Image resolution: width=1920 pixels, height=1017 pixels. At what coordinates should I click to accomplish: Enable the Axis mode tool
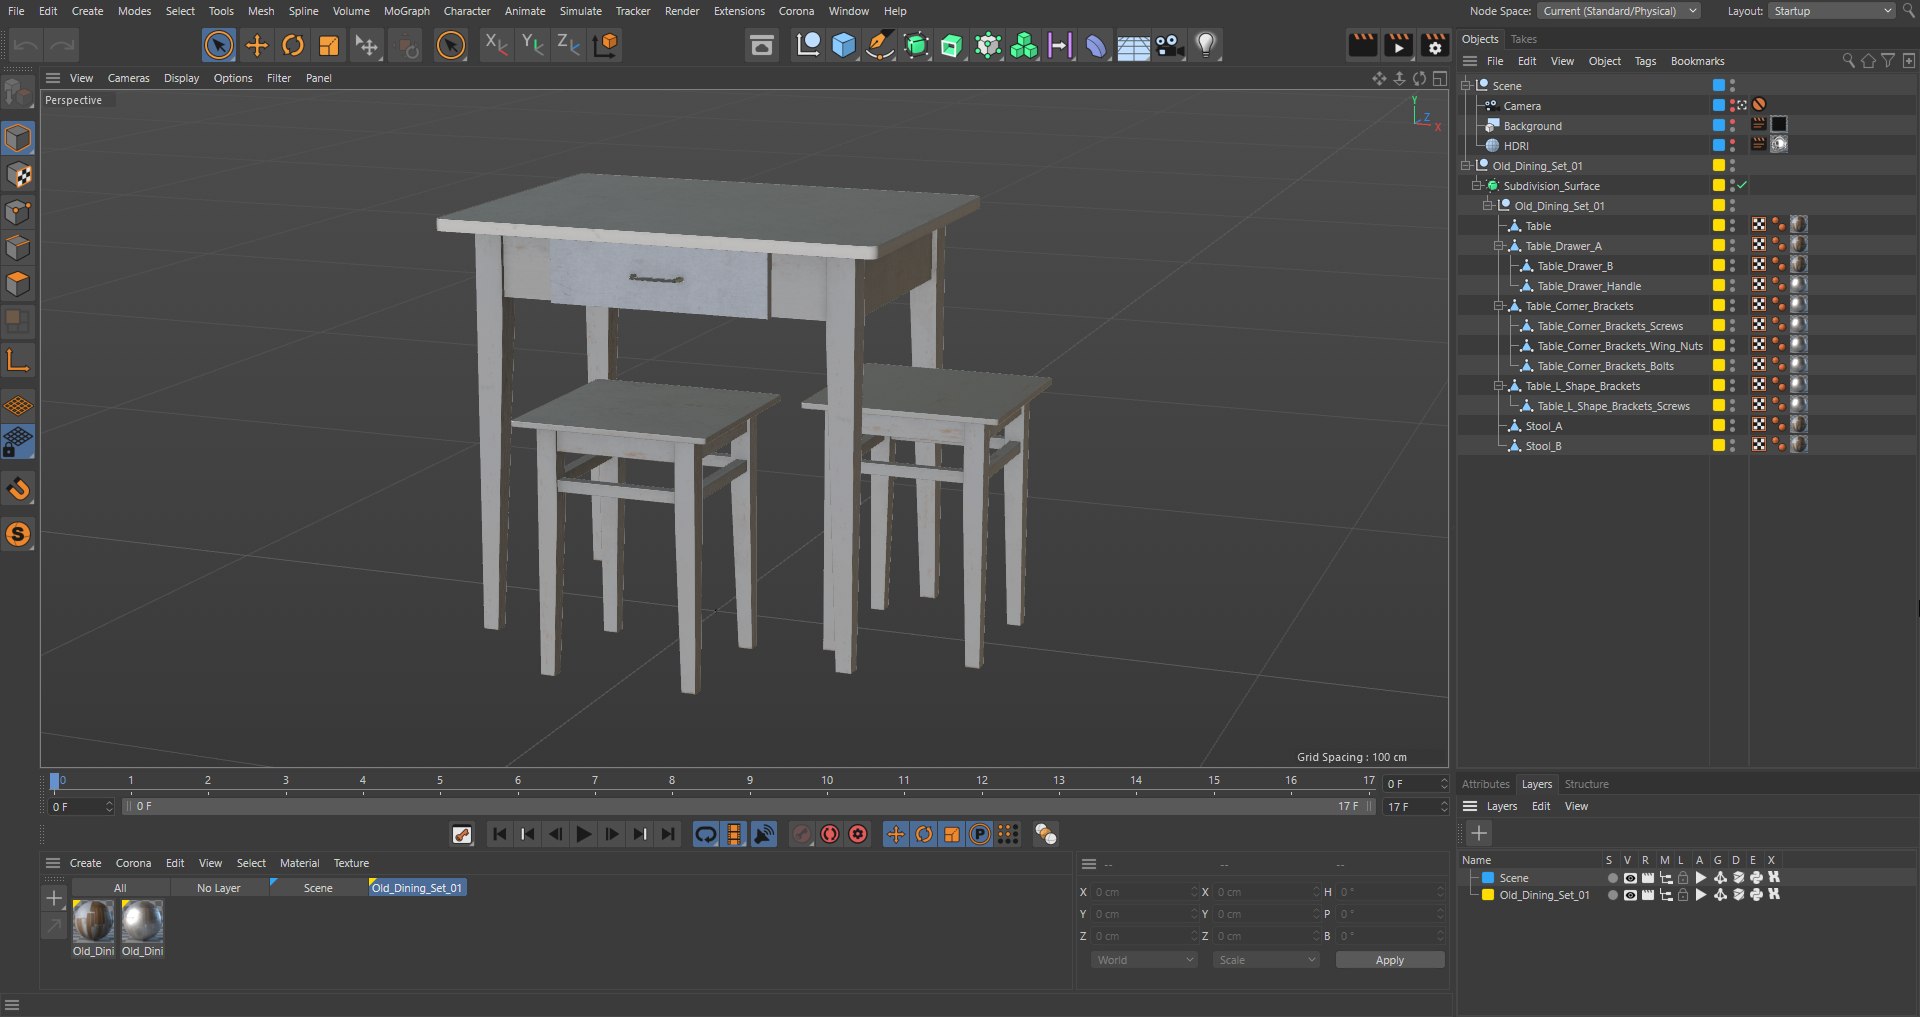tap(18, 360)
